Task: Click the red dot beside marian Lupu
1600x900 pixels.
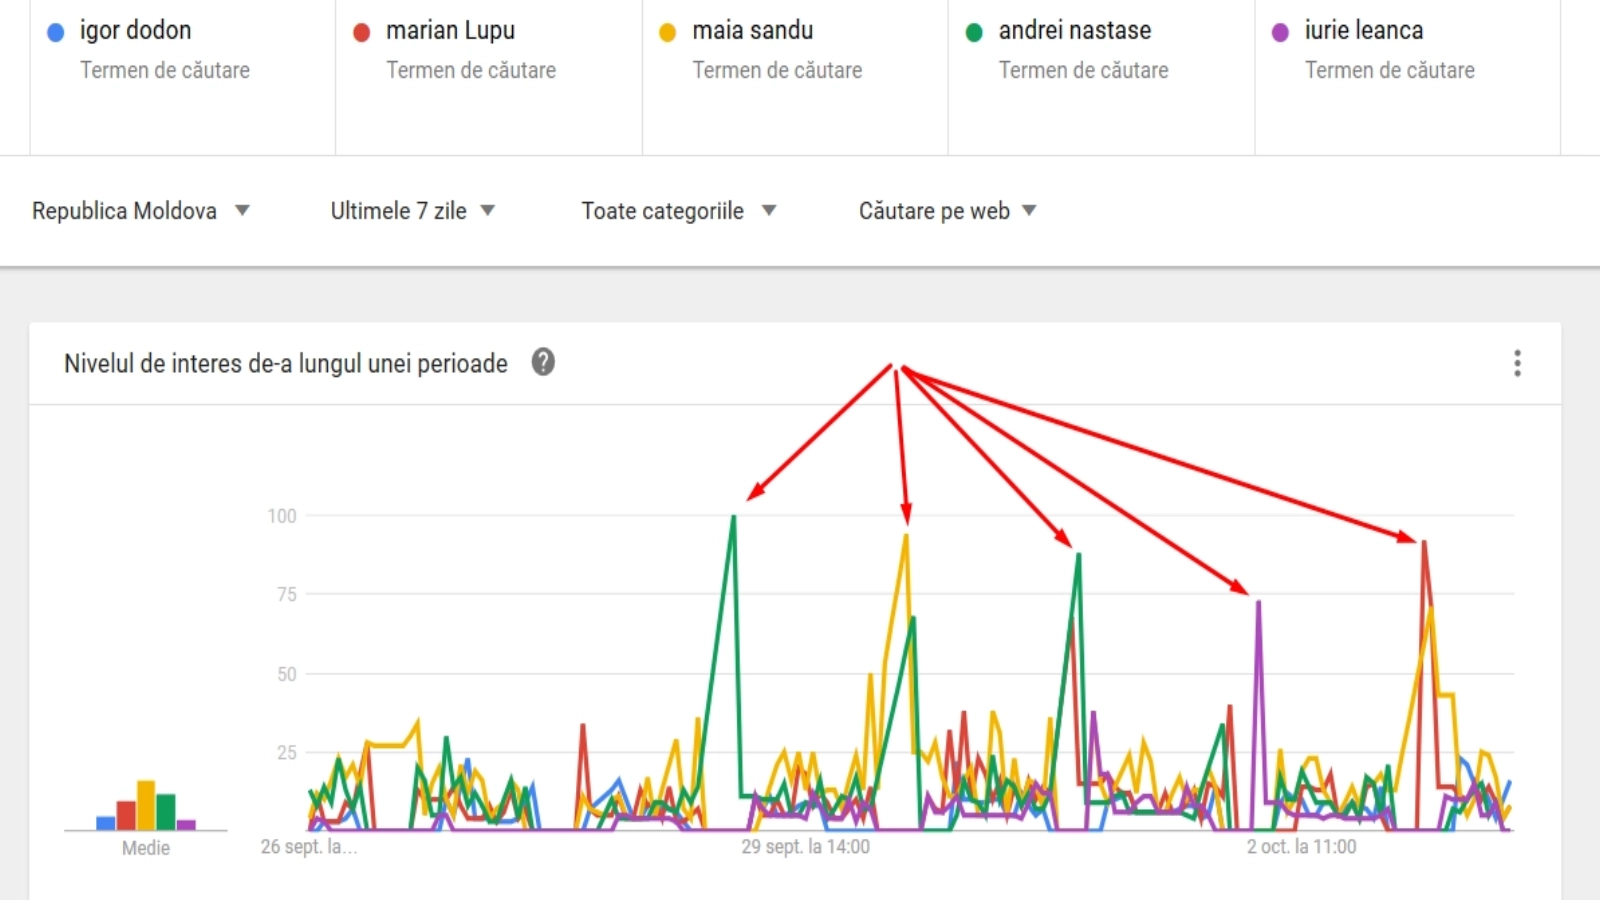Action: click(x=362, y=32)
